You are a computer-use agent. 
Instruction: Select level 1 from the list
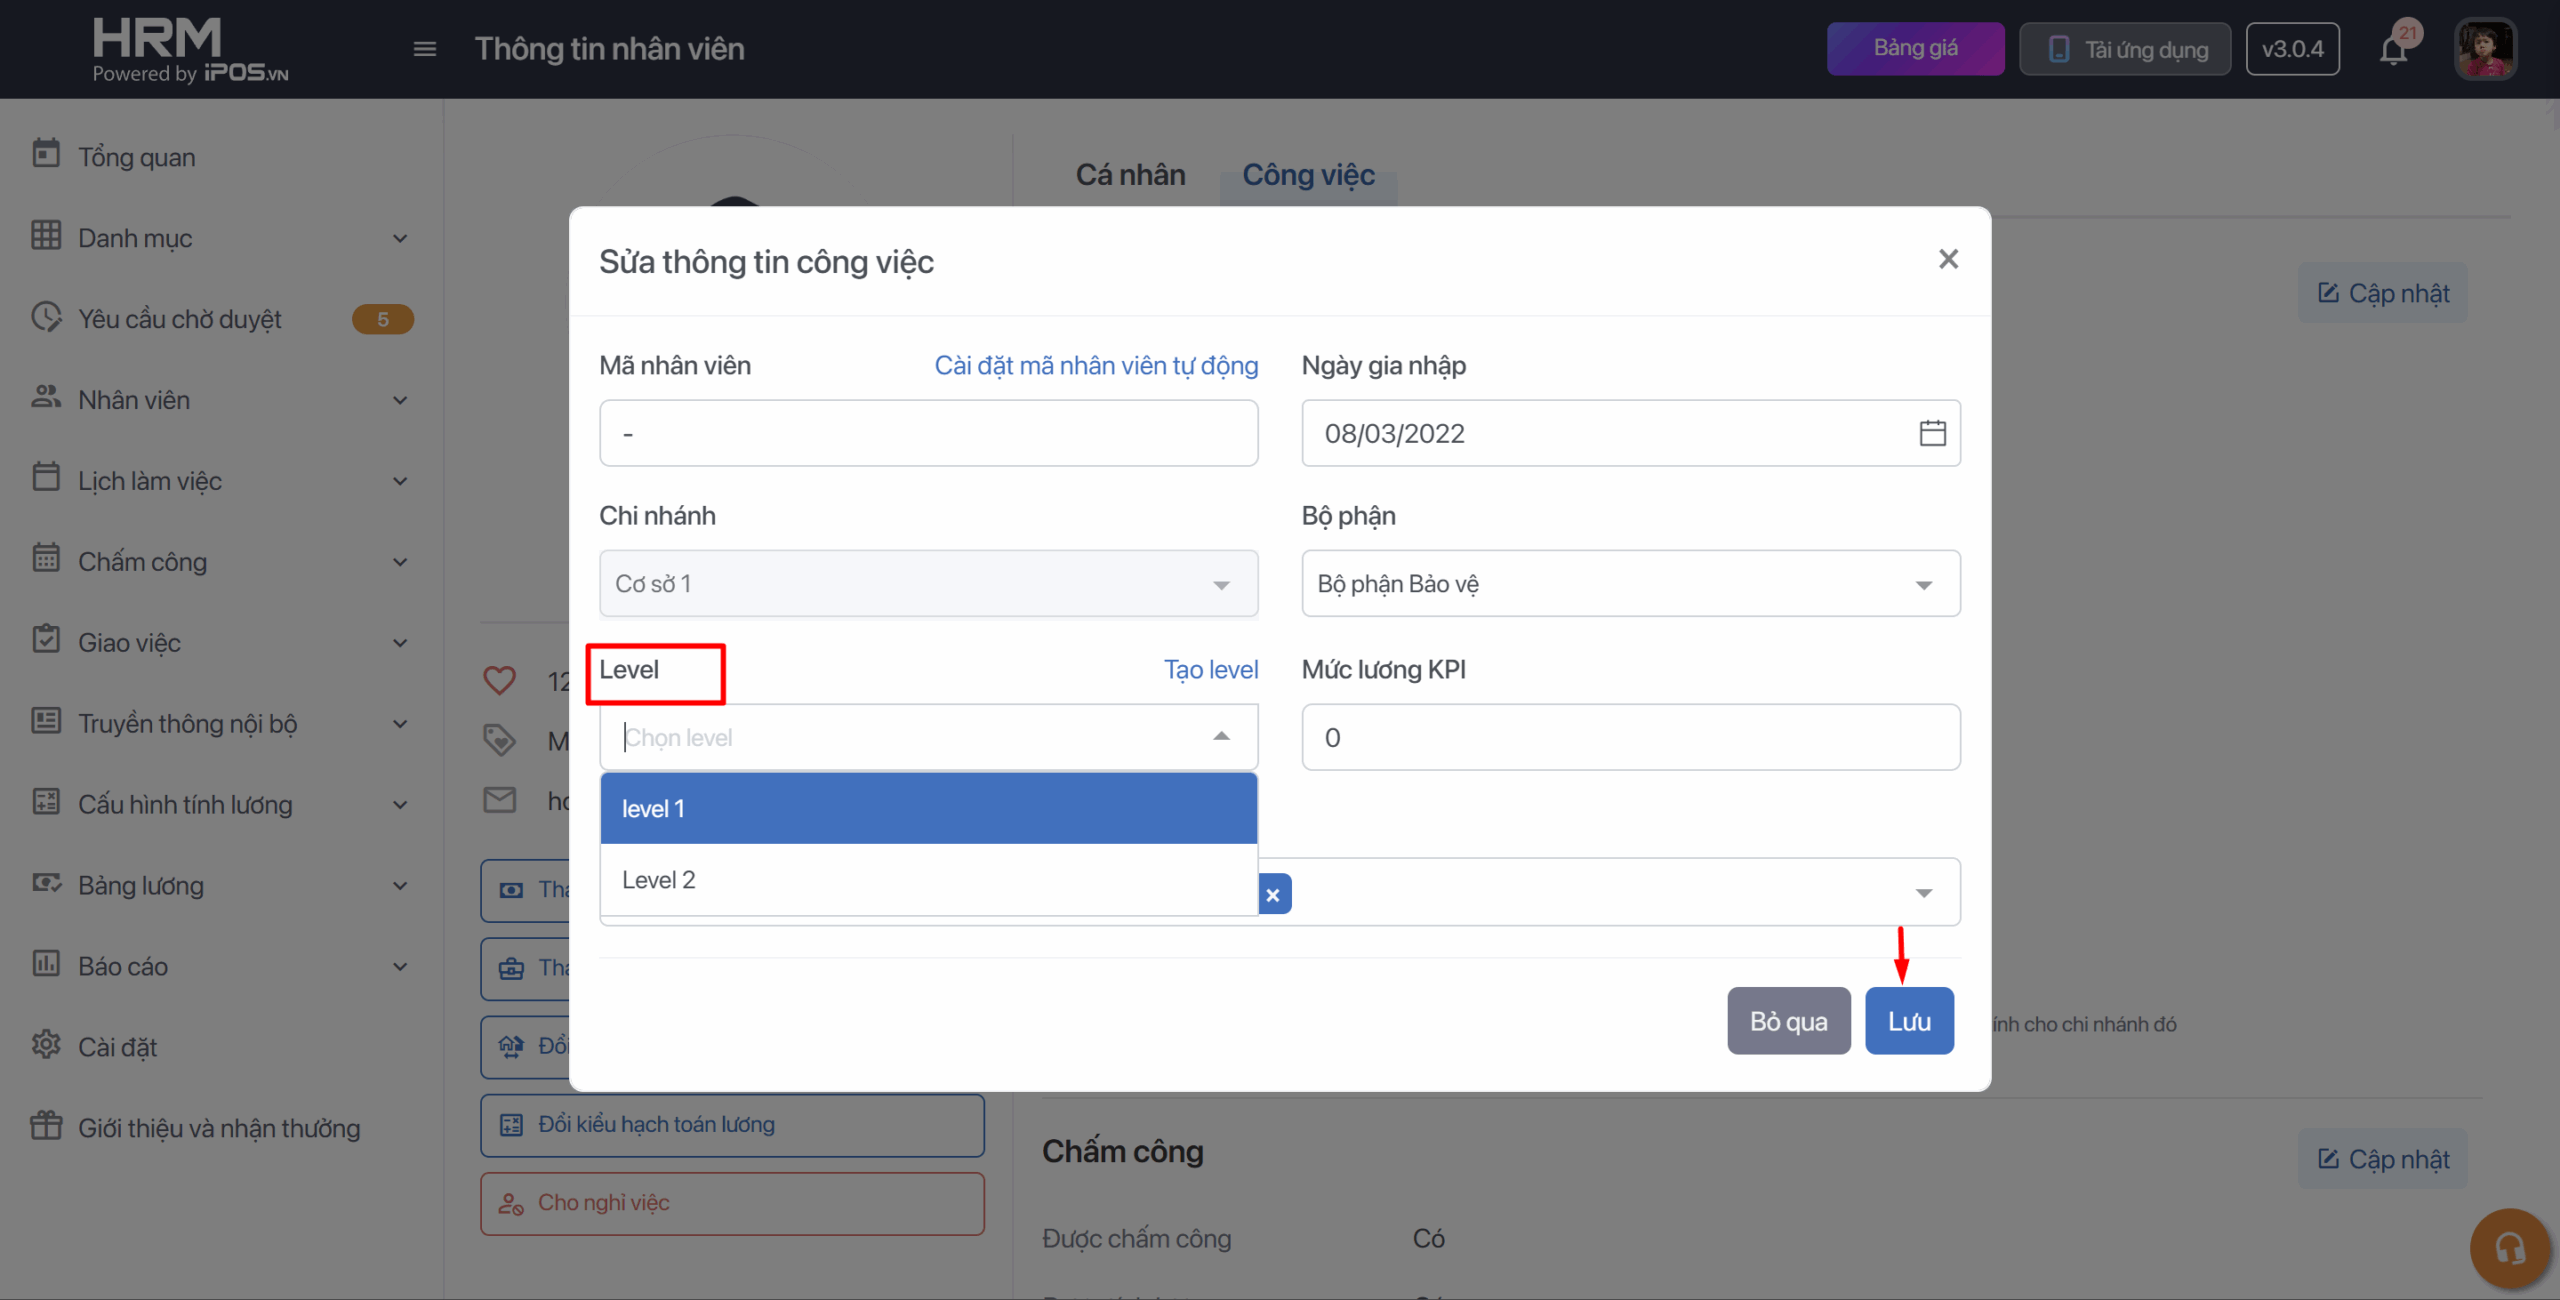click(928, 808)
